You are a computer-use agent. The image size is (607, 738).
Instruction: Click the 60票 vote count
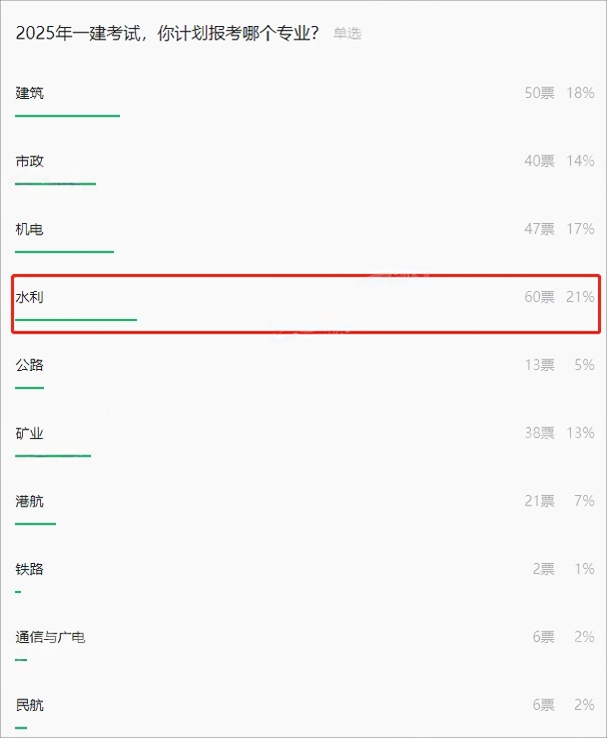tap(539, 297)
